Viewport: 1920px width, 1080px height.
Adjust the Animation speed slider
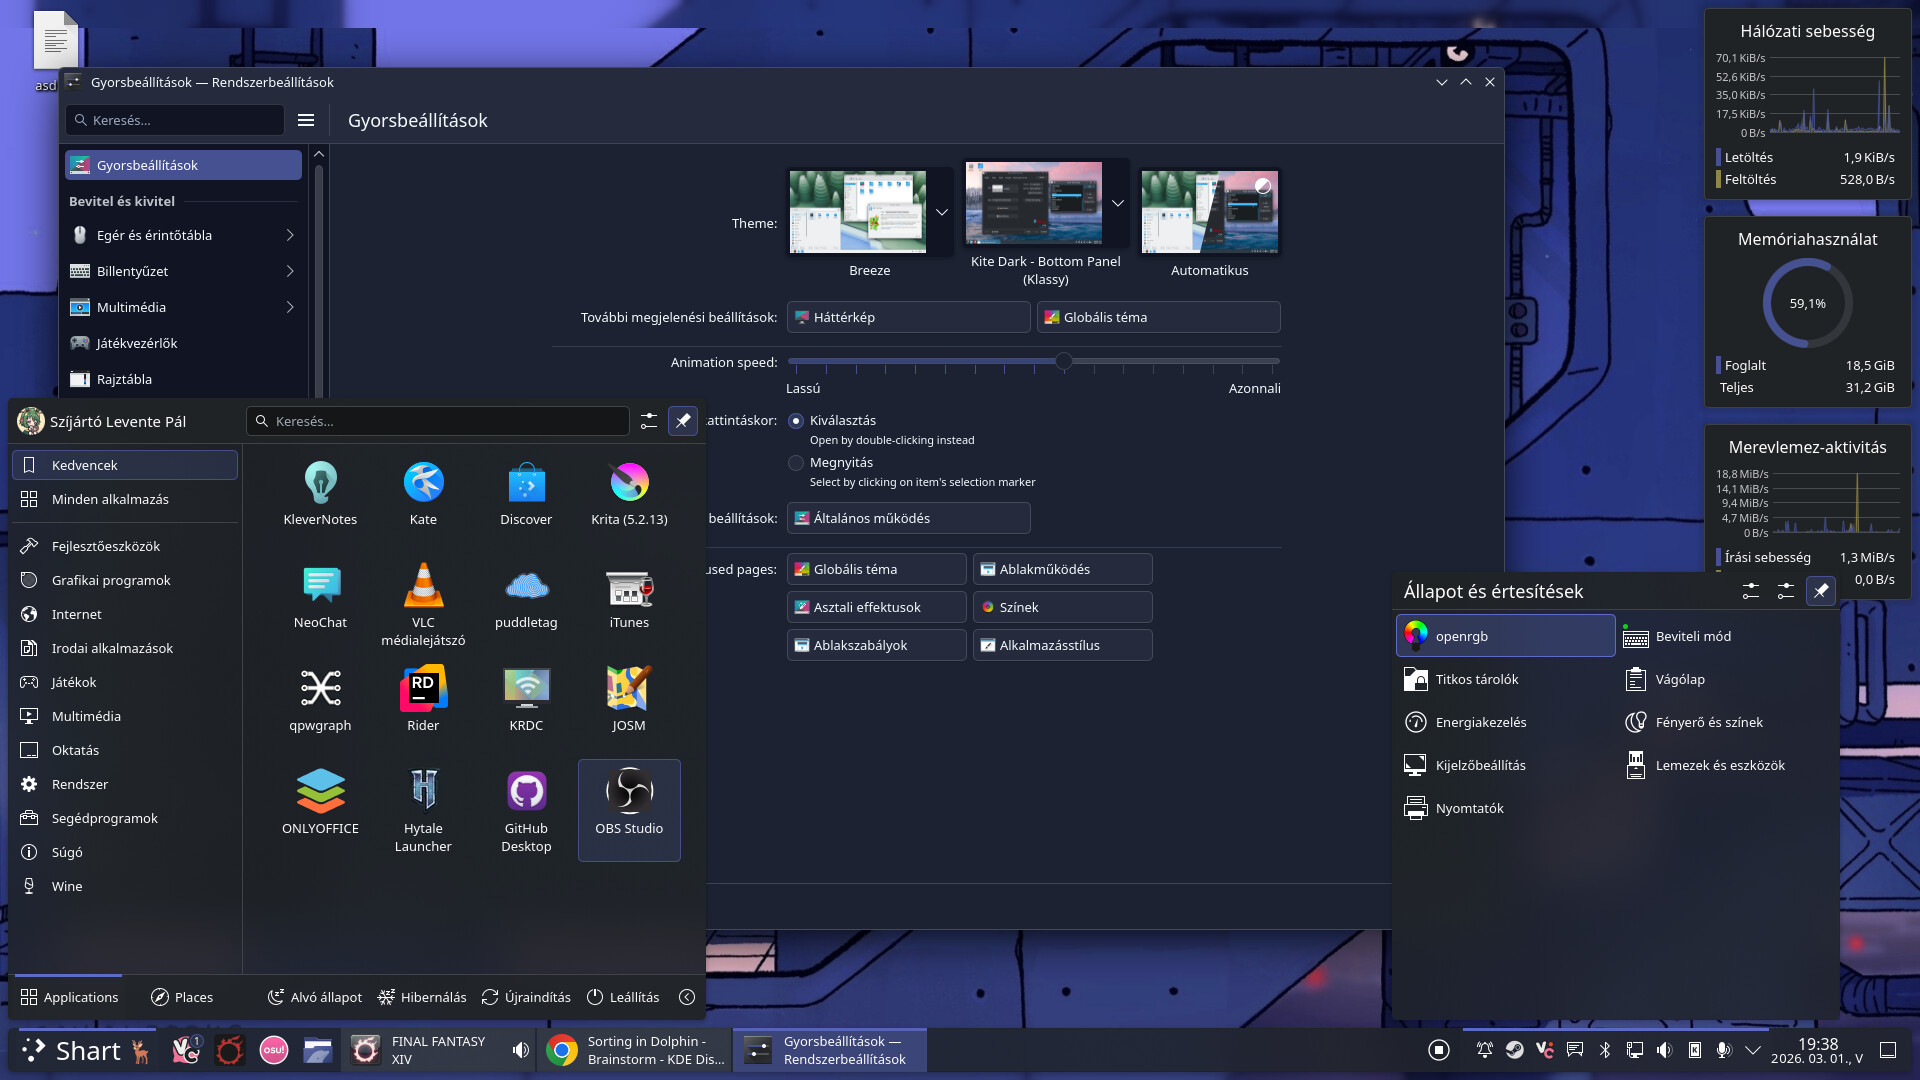(1064, 362)
